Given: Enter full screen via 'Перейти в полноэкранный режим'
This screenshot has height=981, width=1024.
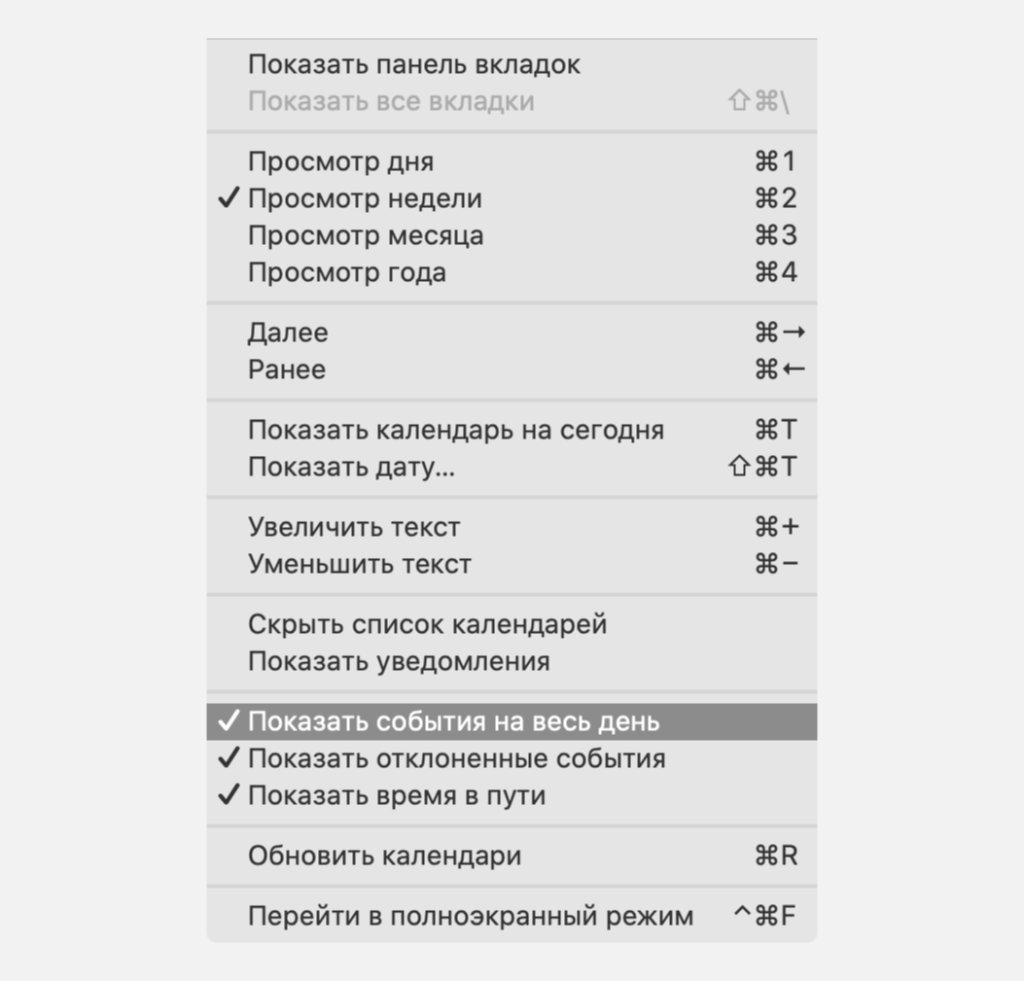Looking at the screenshot, I should (470, 916).
